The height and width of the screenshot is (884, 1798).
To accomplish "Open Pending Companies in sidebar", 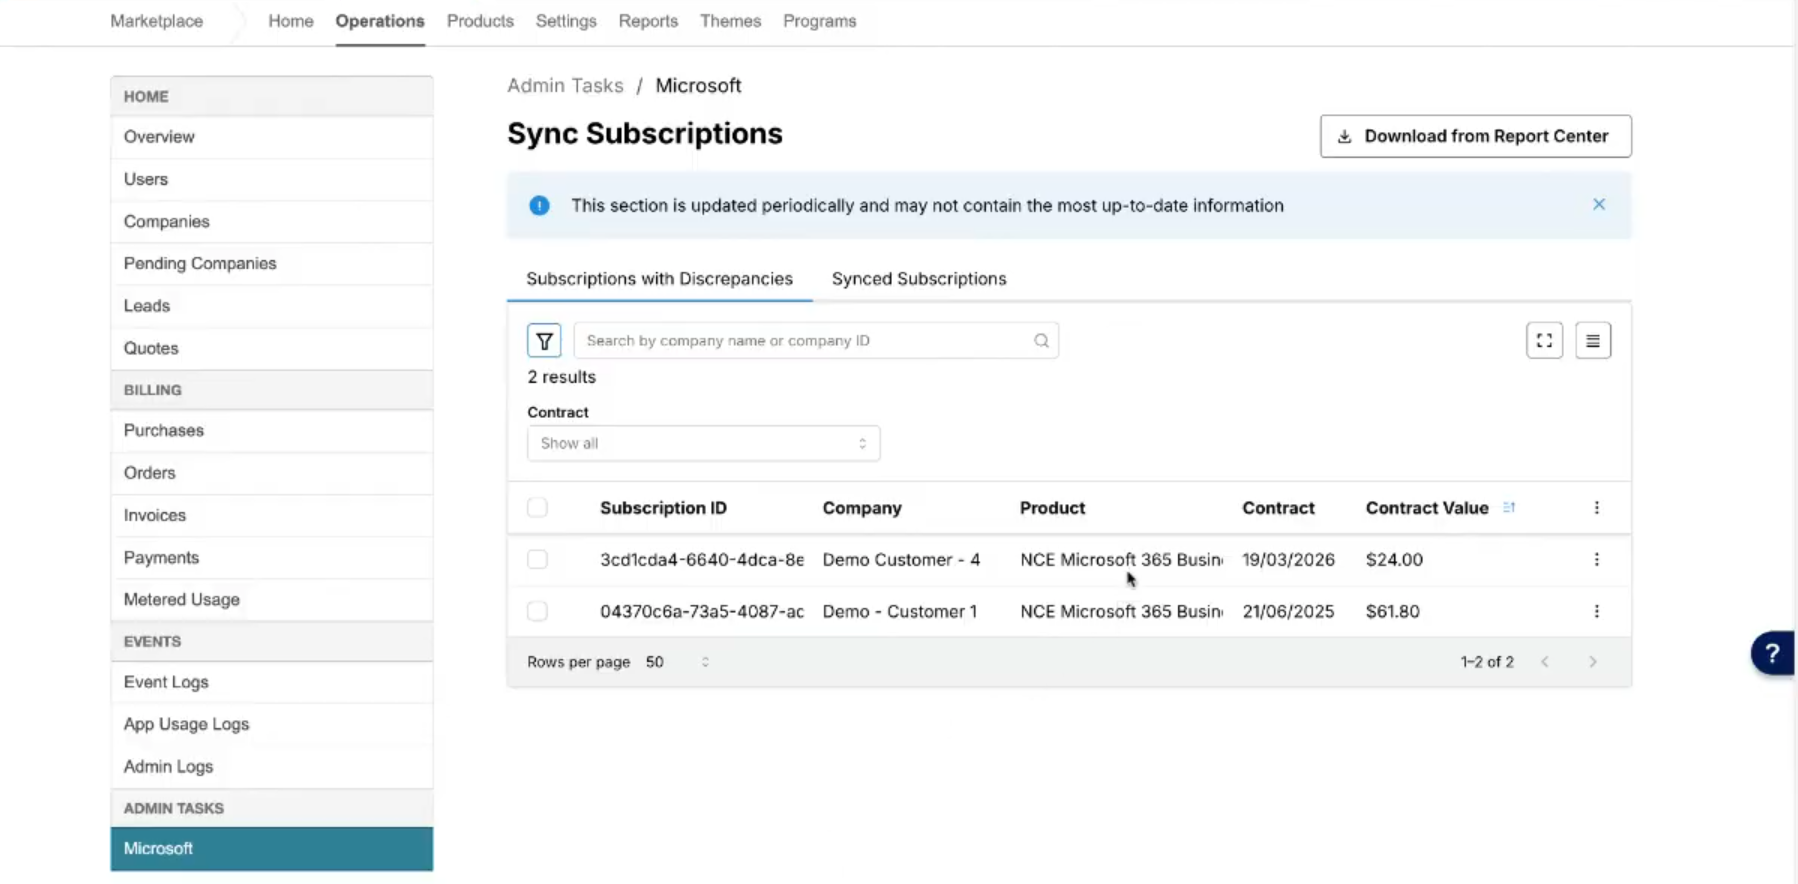I will click(x=271, y=263).
